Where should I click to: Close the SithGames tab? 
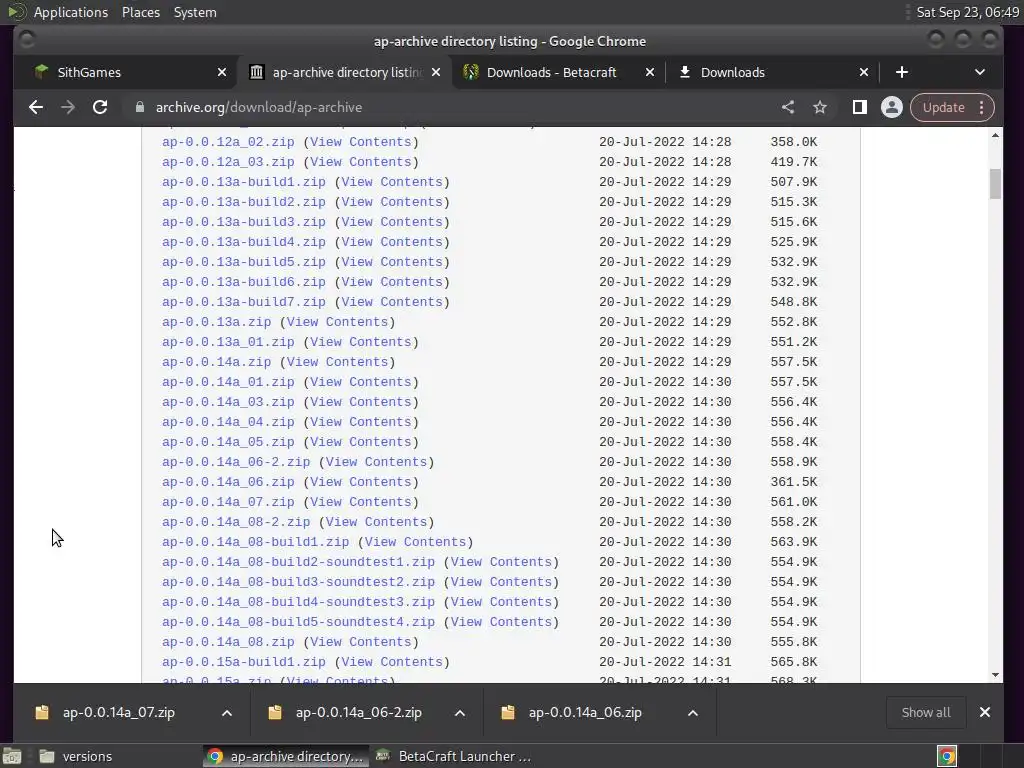(222, 72)
